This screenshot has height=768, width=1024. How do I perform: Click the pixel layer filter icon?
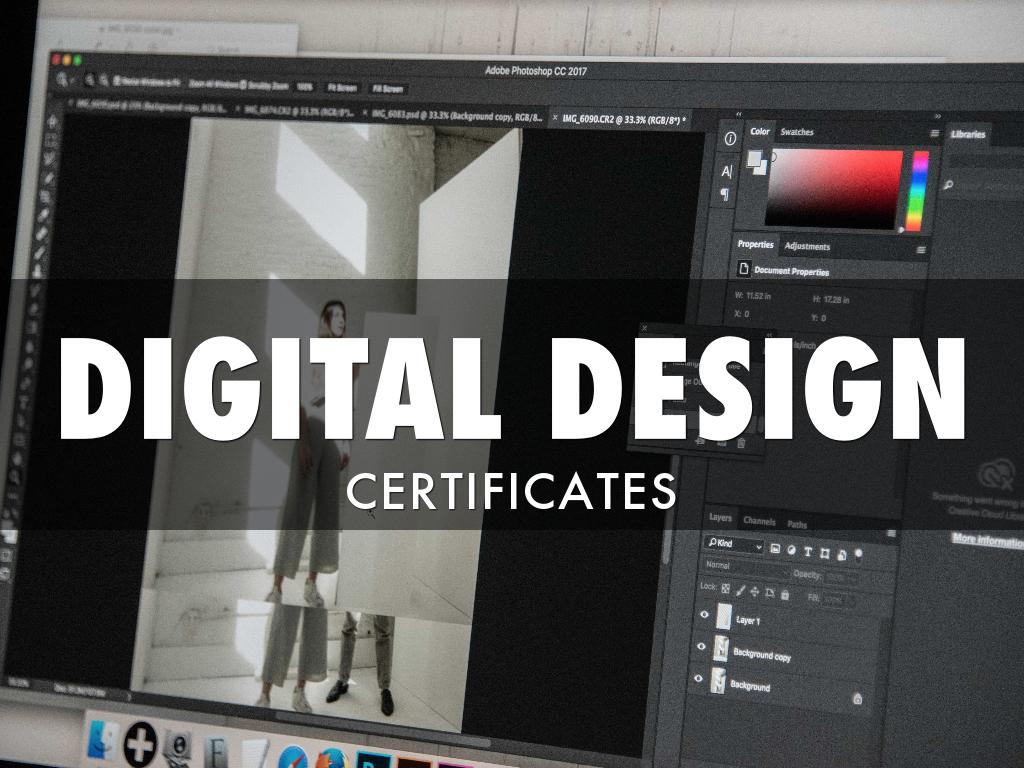[775, 549]
